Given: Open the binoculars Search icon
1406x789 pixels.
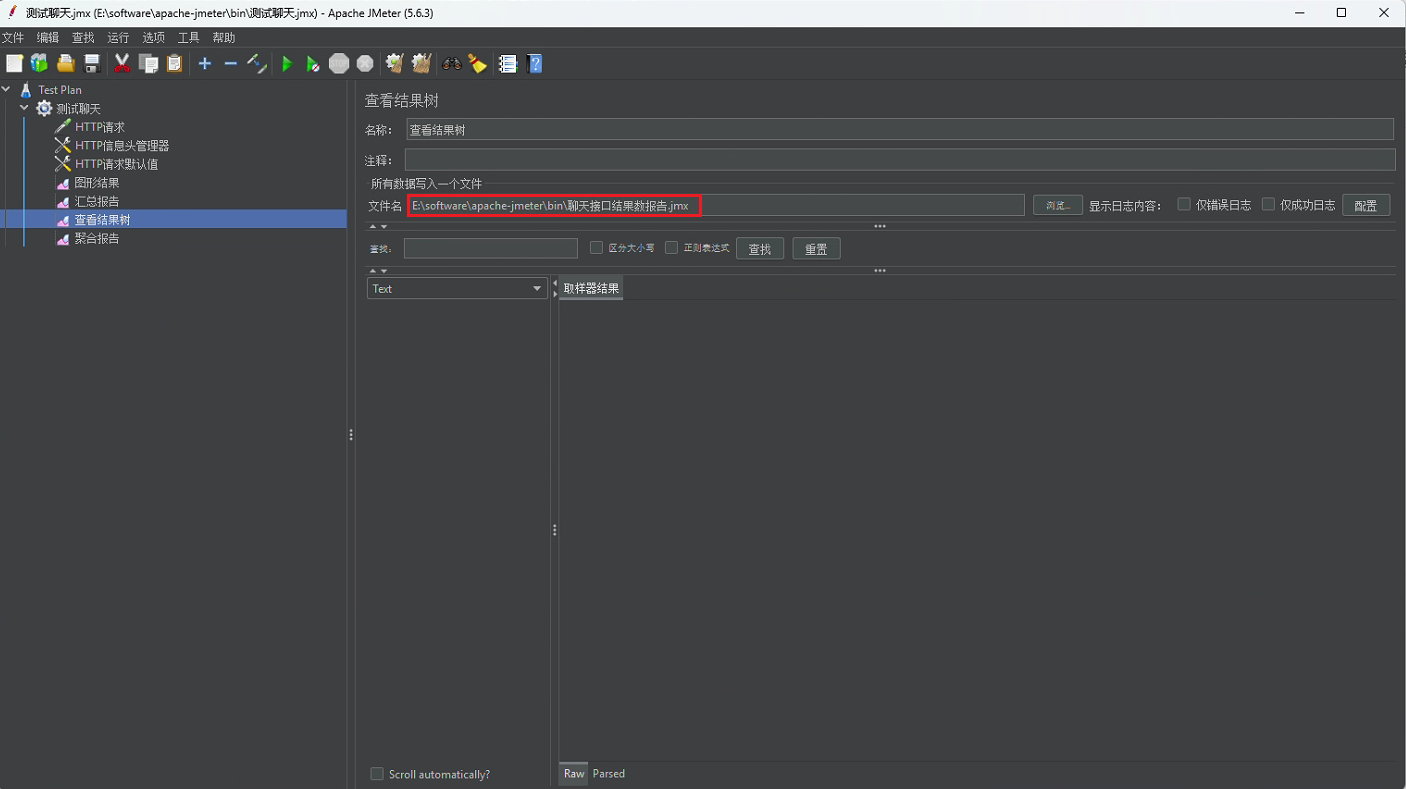Looking at the screenshot, I should tap(452, 64).
